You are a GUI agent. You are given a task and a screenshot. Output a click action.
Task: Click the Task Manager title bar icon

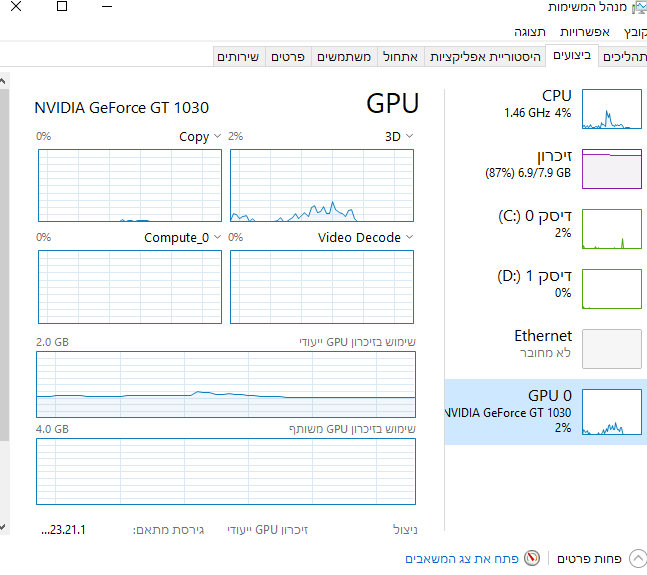click(x=638, y=7)
